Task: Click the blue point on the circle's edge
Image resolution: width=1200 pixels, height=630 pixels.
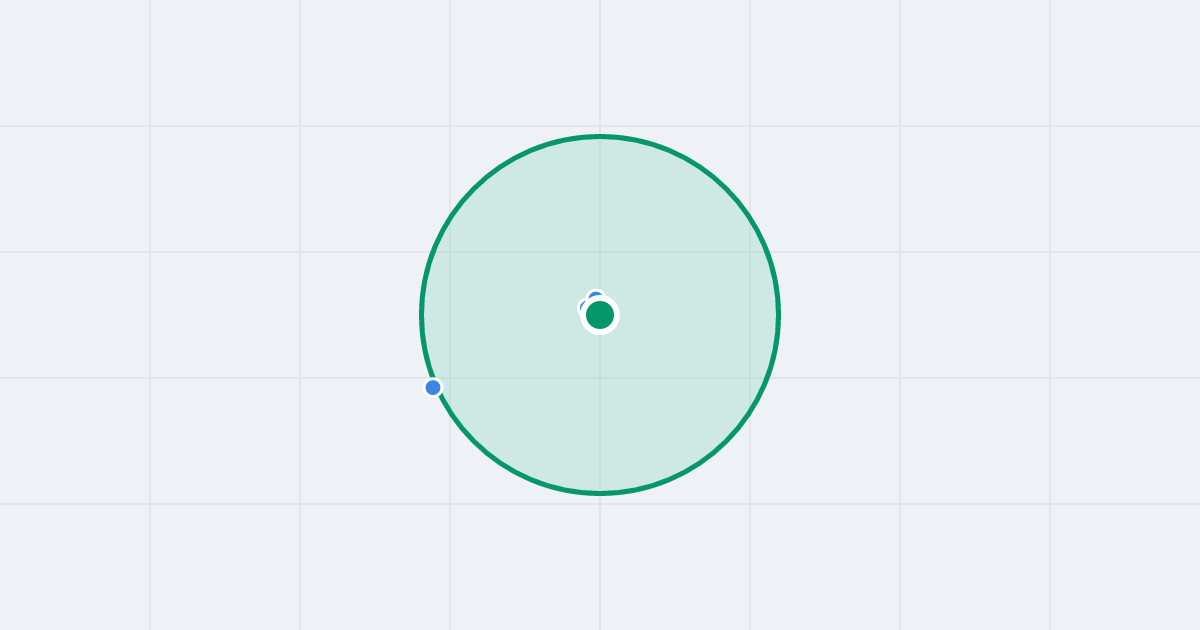Action: tap(433, 387)
